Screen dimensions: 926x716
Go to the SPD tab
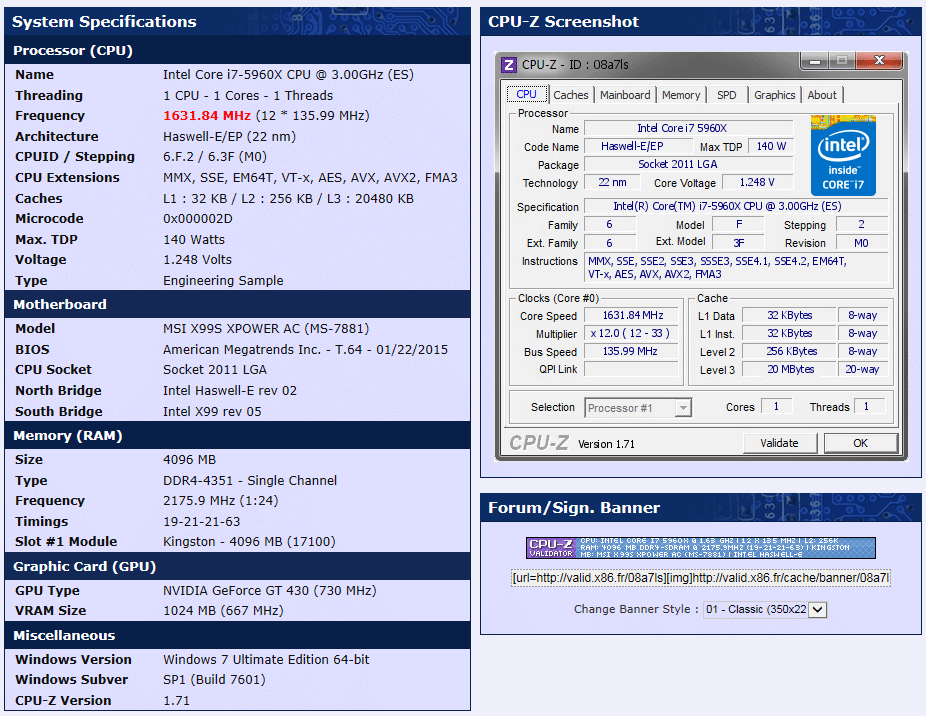coord(727,95)
